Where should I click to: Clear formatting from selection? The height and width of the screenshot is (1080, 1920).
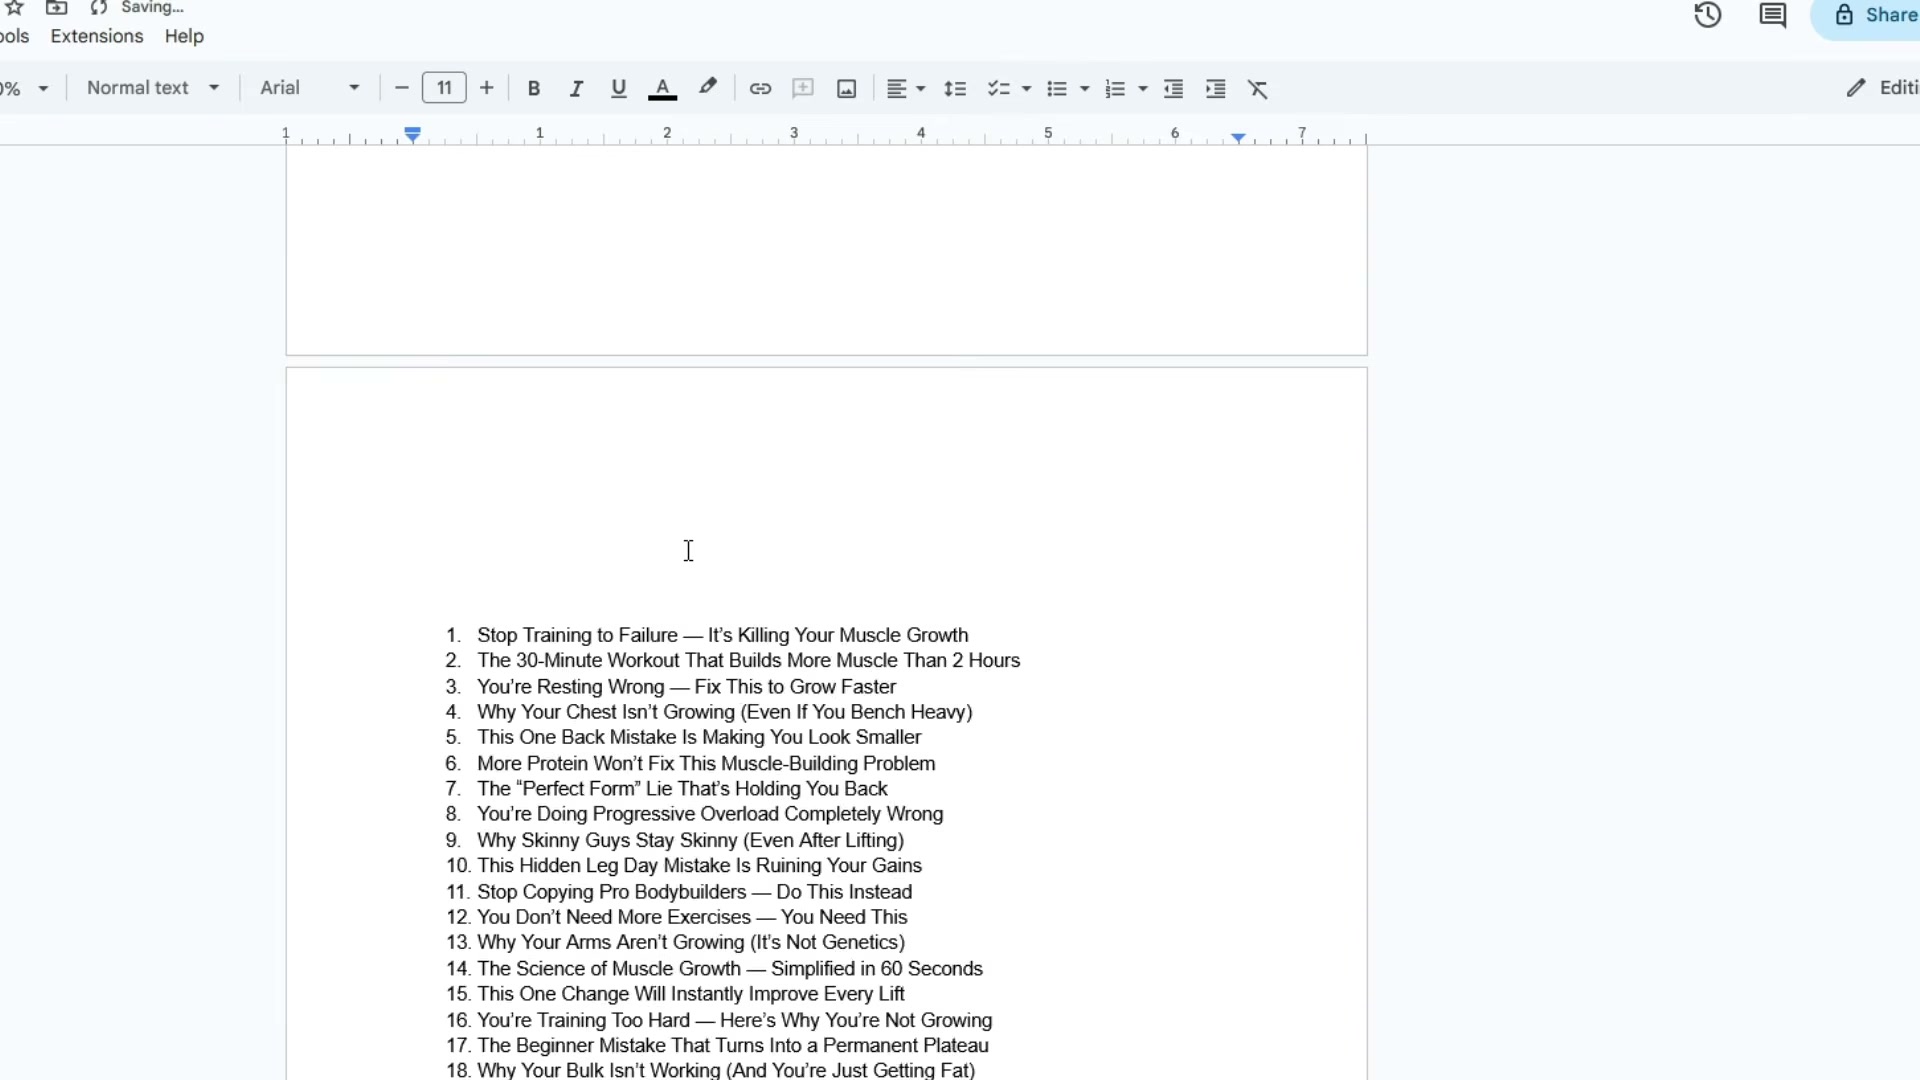(x=1258, y=88)
